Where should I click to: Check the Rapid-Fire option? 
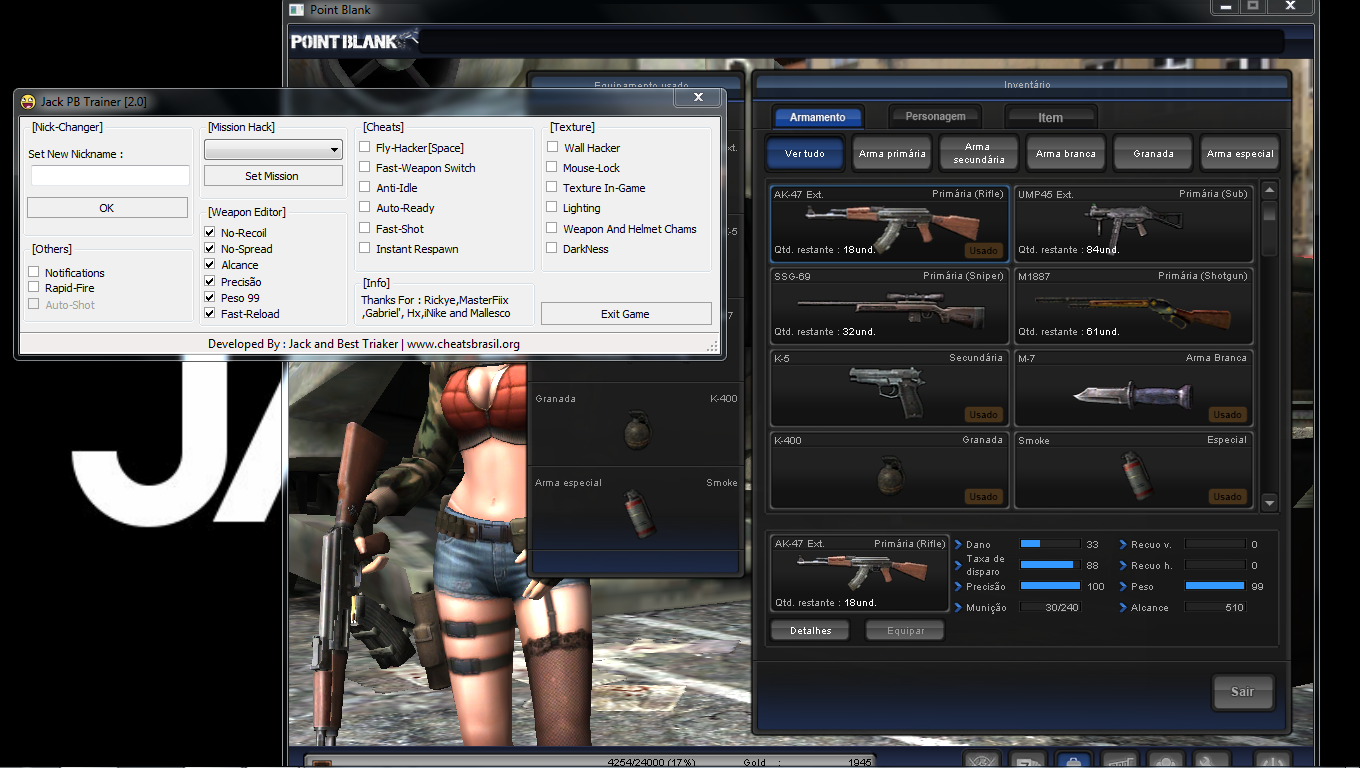click(34, 288)
